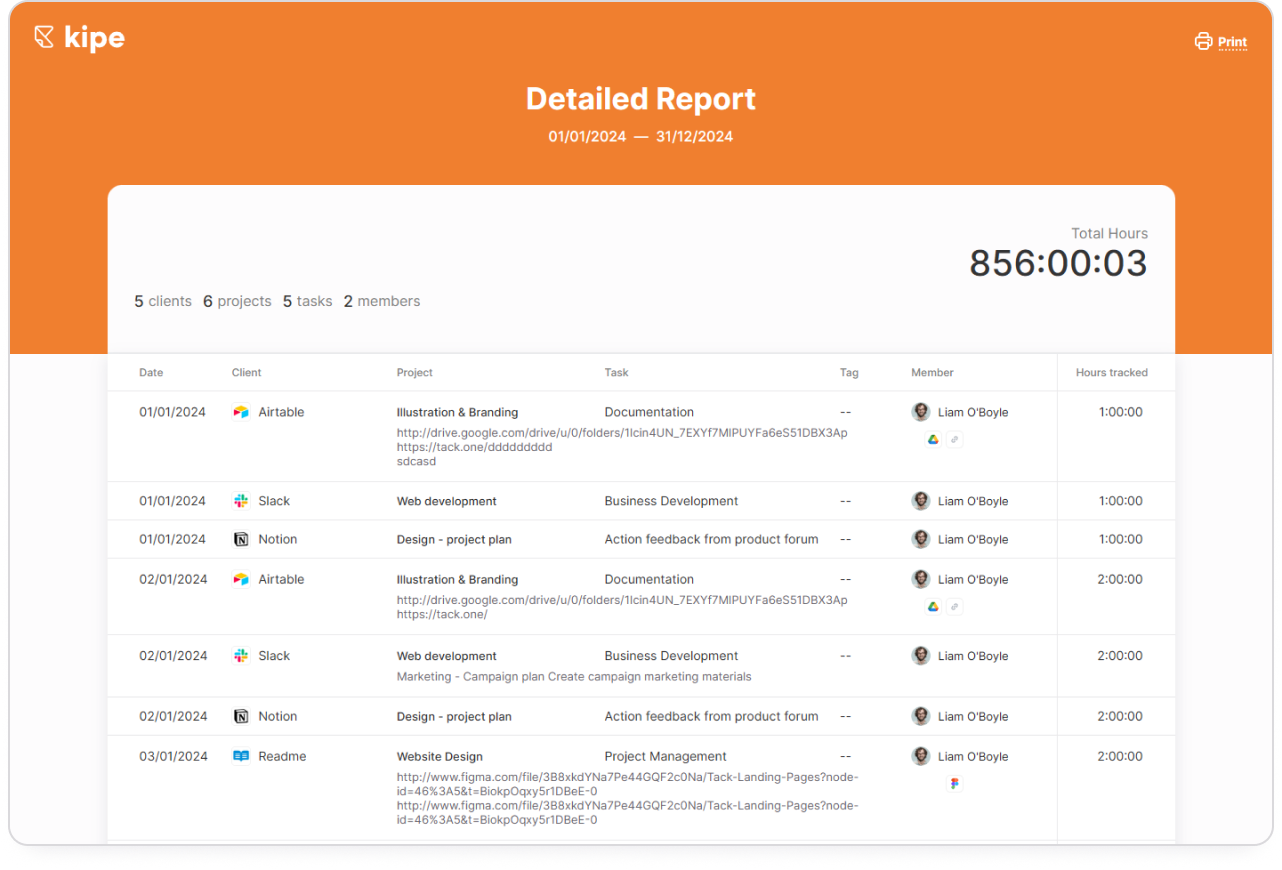Click Liam O'Boyle avatar in 01/01/2024 Airtable row

tap(921, 412)
